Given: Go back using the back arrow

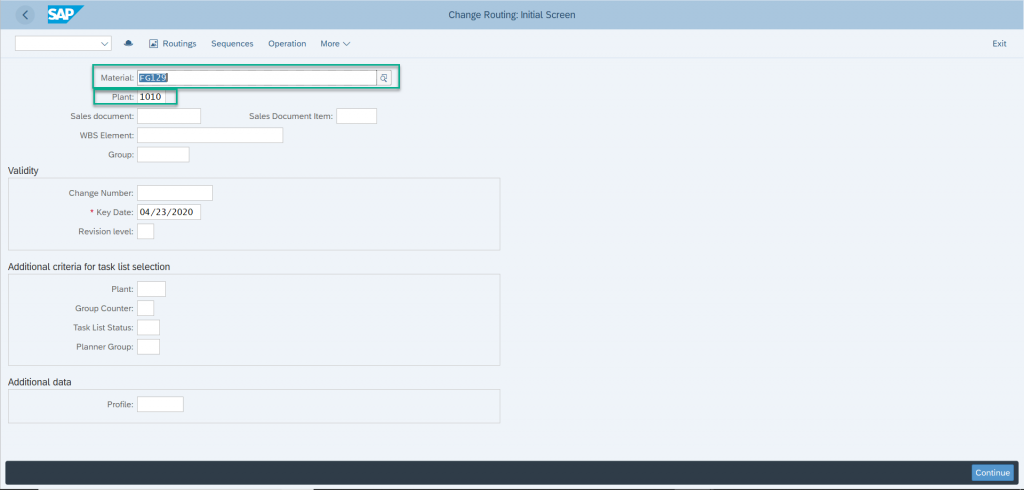Looking at the screenshot, I should (x=25, y=14).
